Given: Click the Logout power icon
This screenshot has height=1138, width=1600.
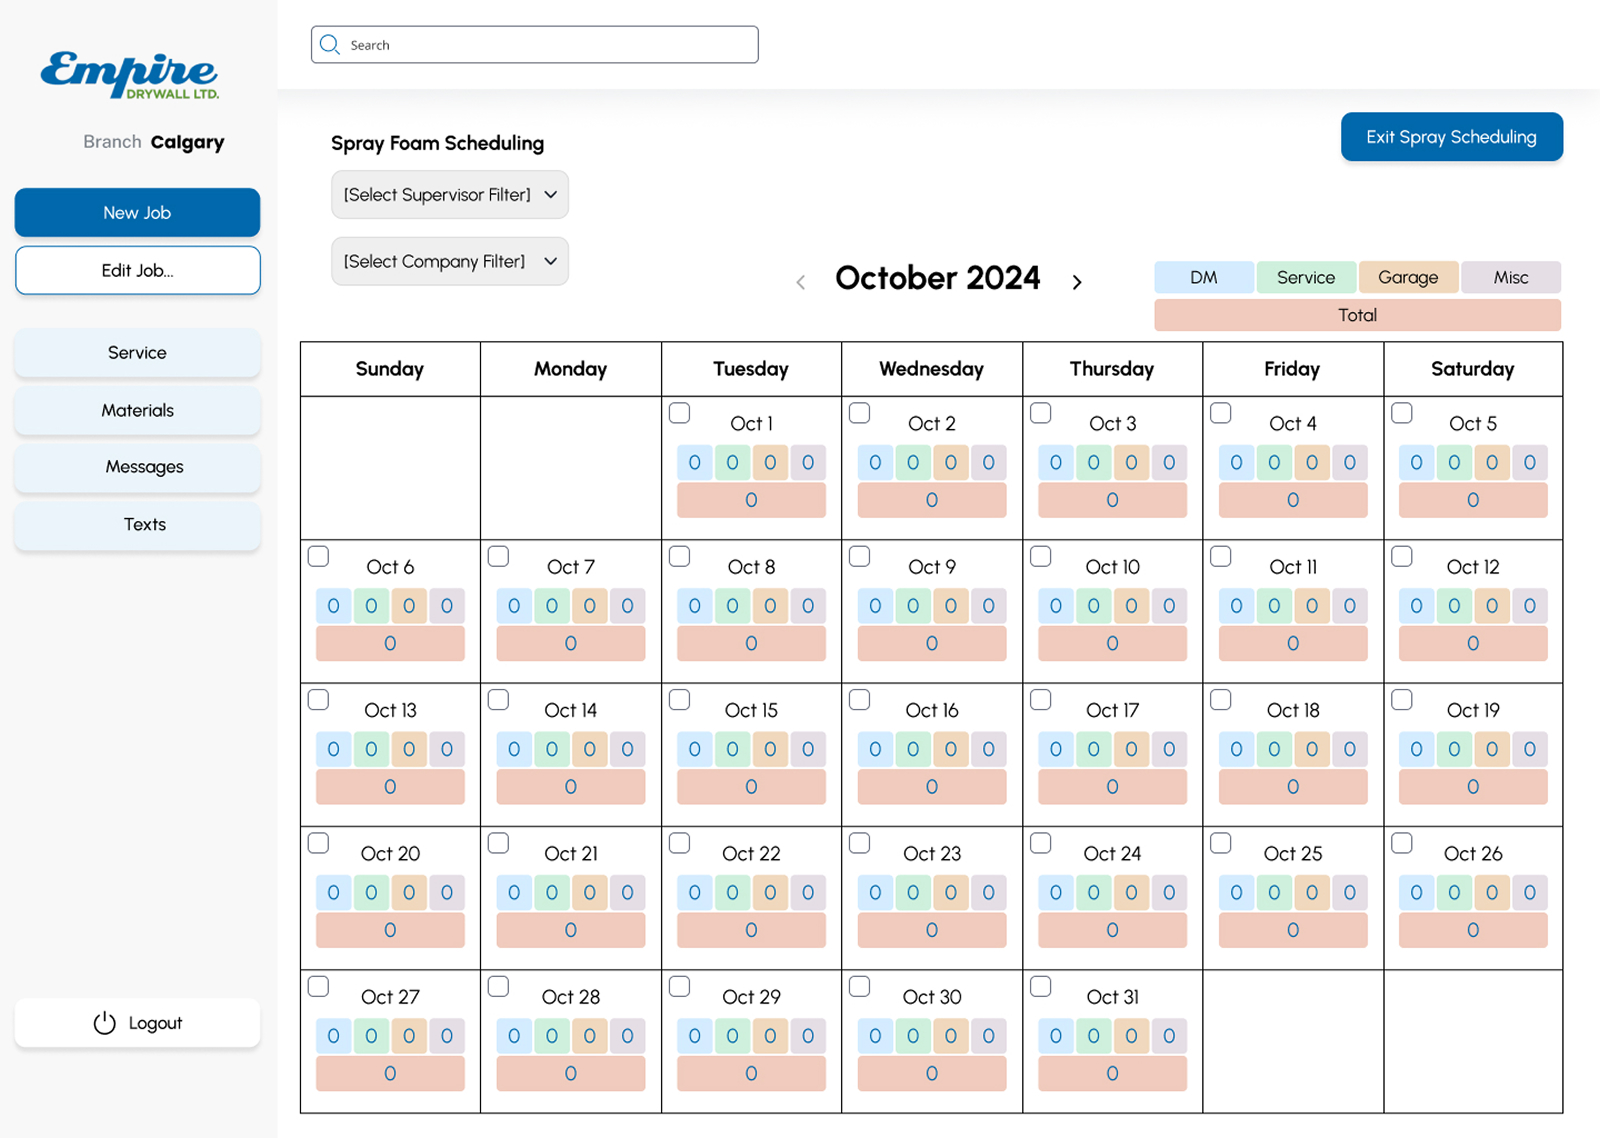Looking at the screenshot, I should 104,1023.
